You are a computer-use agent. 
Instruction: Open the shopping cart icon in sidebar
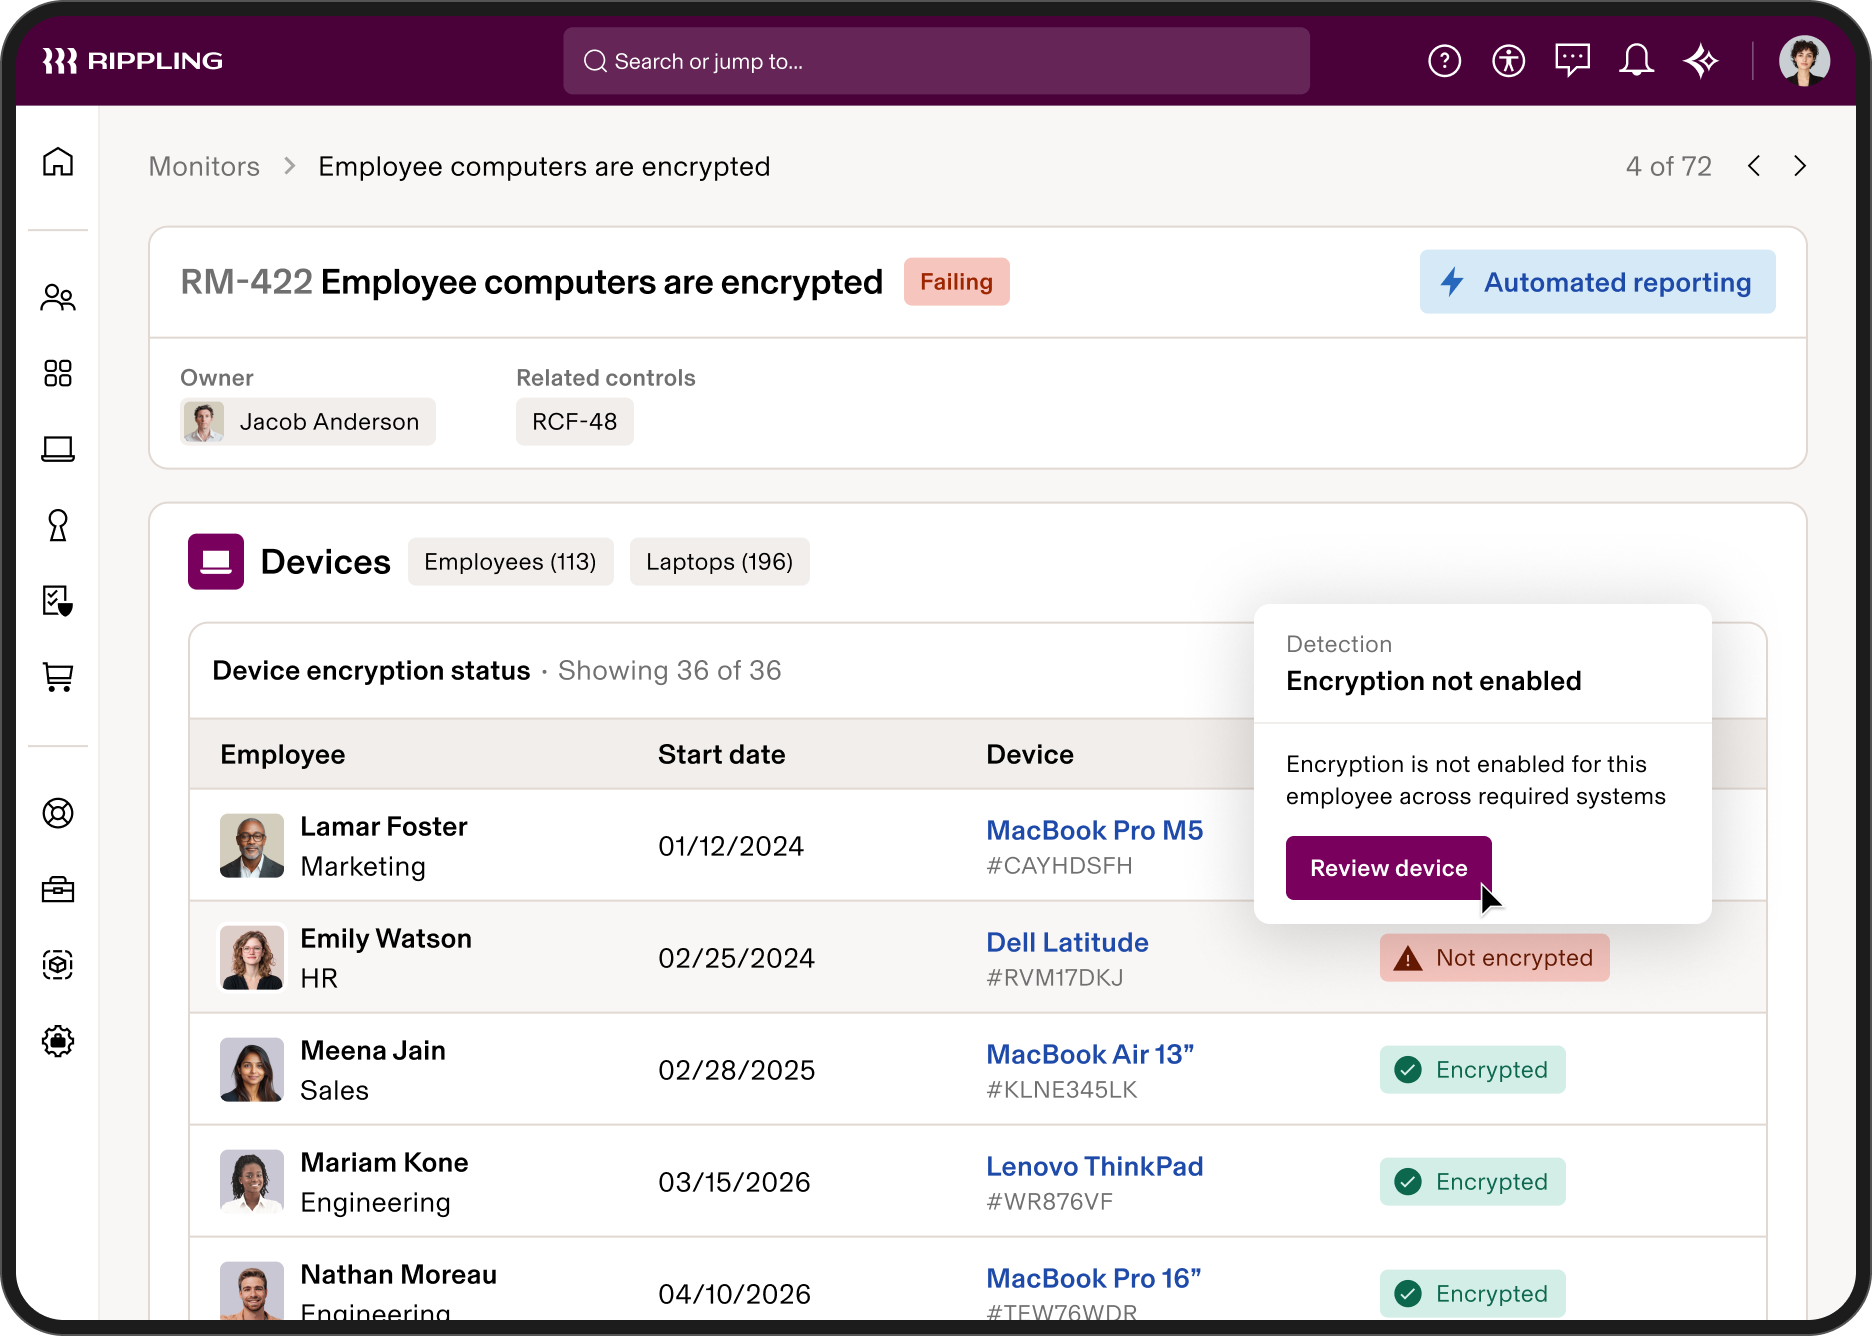tap(58, 678)
